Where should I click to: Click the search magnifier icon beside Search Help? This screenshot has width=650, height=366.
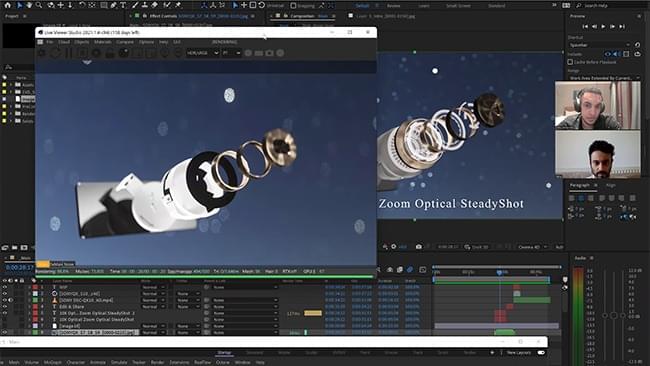point(579,5)
